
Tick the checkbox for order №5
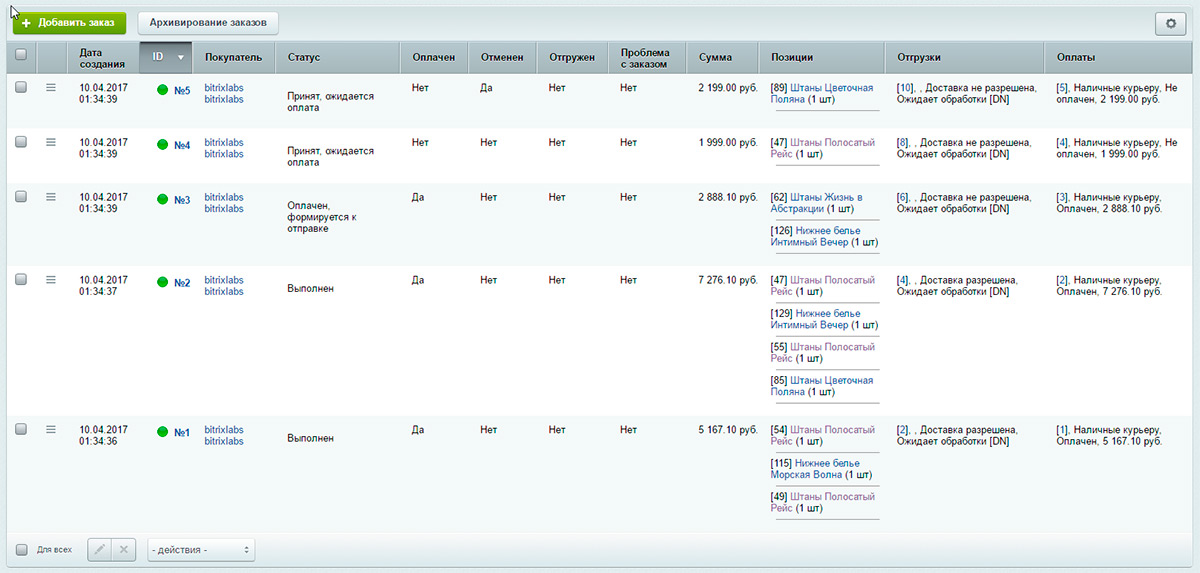pyautogui.click(x=21, y=88)
